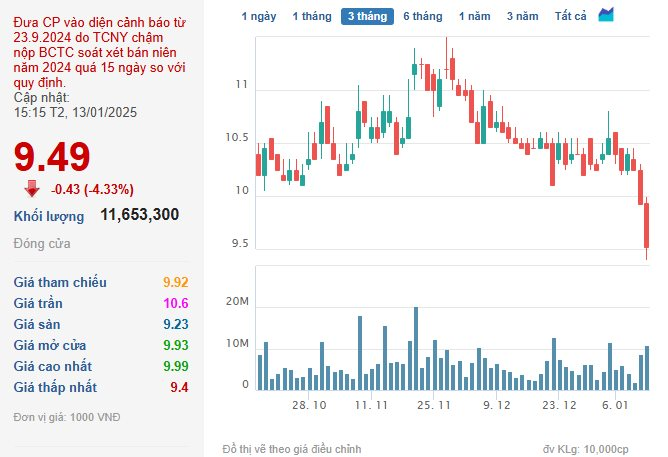Switch chart to '1 ngày' range
The height and width of the screenshot is (457, 668).
[259, 16]
